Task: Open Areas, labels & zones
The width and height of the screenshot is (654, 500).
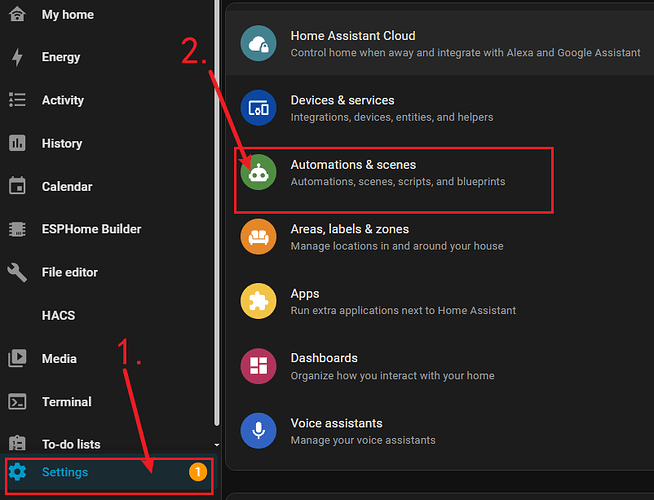Action: (440, 237)
